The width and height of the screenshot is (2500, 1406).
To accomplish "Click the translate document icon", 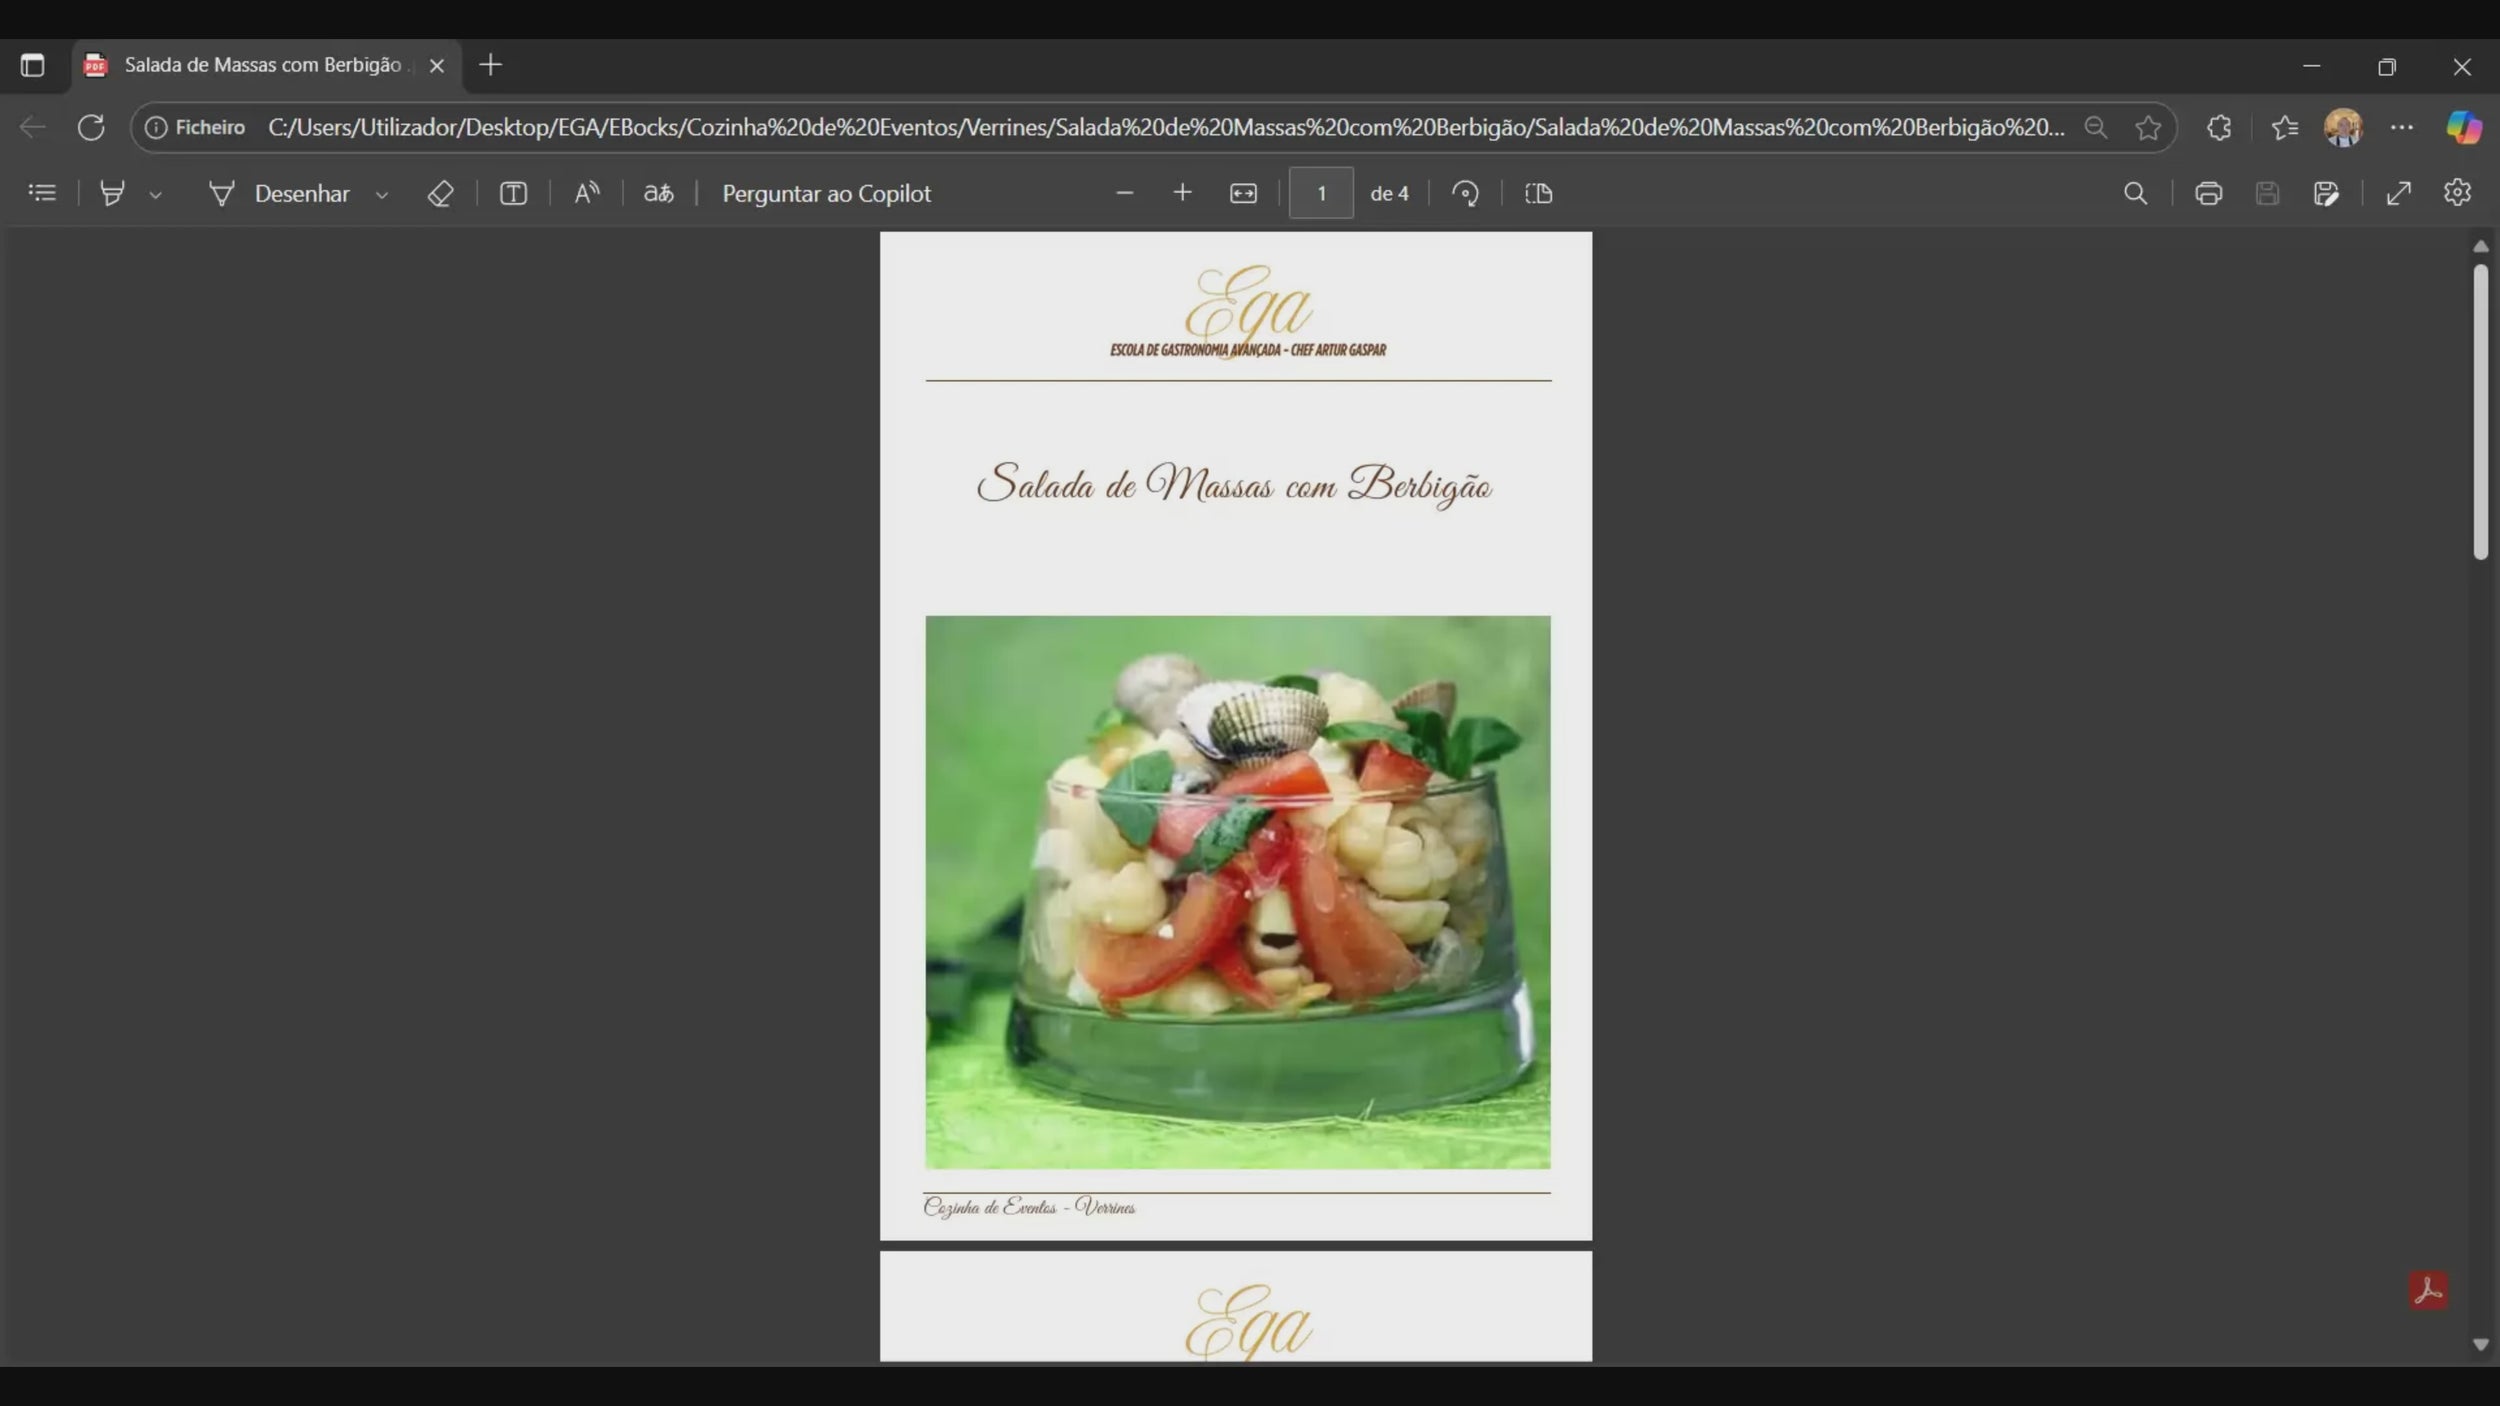I will pyautogui.click(x=658, y=193).
